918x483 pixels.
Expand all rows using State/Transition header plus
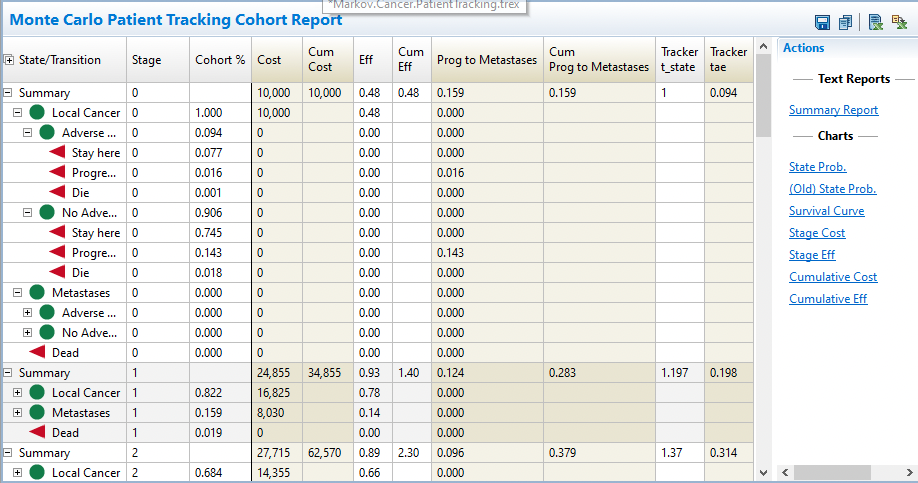coord(10,60)
